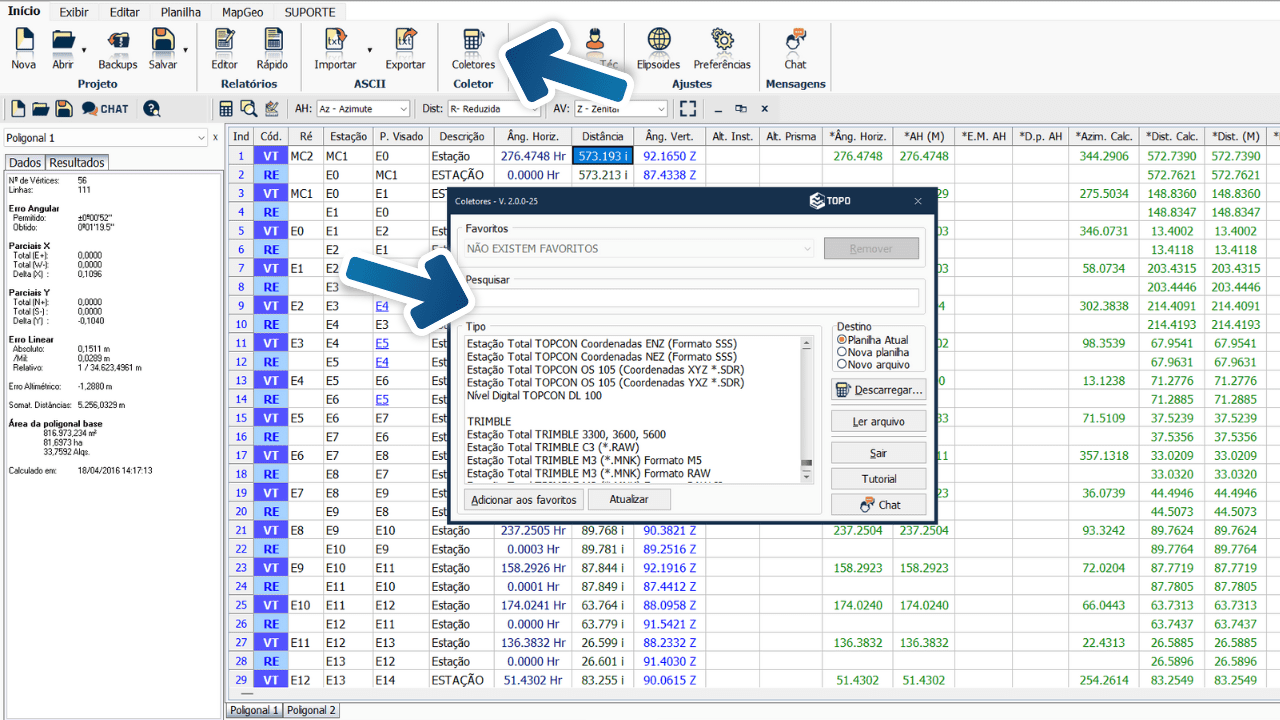Click the Descarregar... button
The image size is (1280, 720).
pos(878,389)
